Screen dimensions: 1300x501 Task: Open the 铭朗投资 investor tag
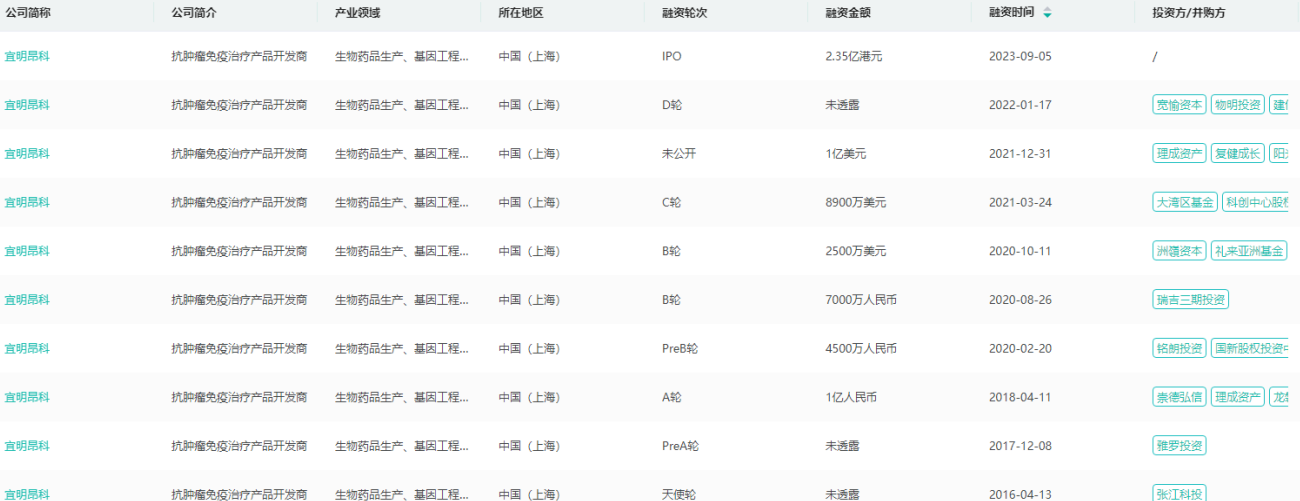[x=1179, y=349]
